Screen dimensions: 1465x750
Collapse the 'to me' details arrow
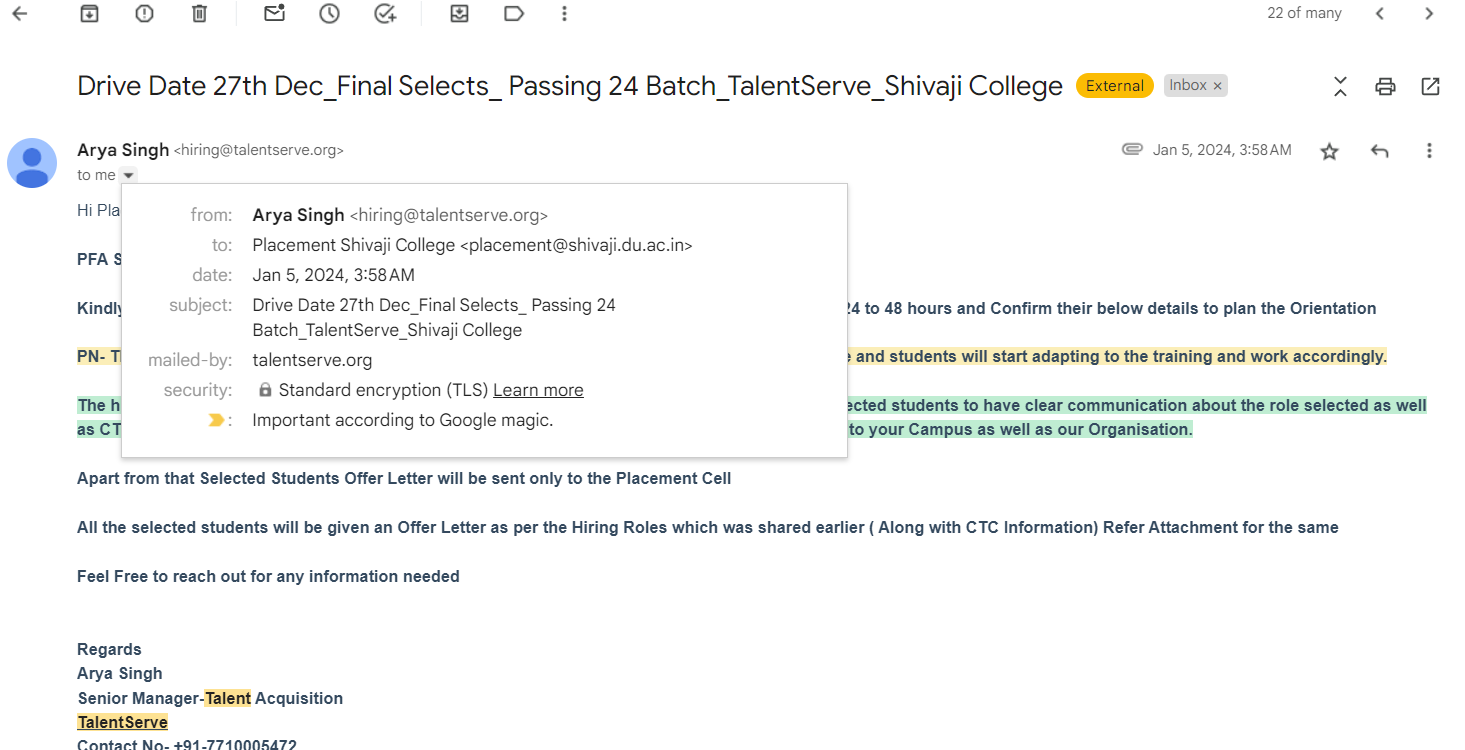click(128, 175)
